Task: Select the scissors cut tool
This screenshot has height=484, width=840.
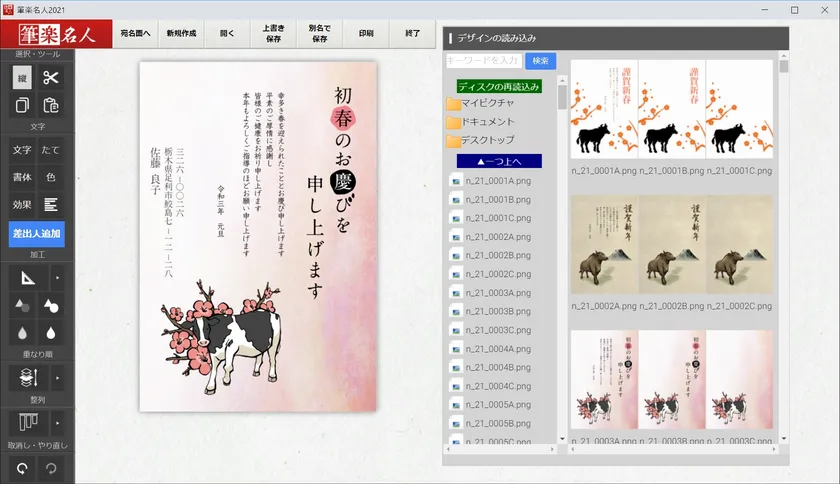Action: pos(51,78)
